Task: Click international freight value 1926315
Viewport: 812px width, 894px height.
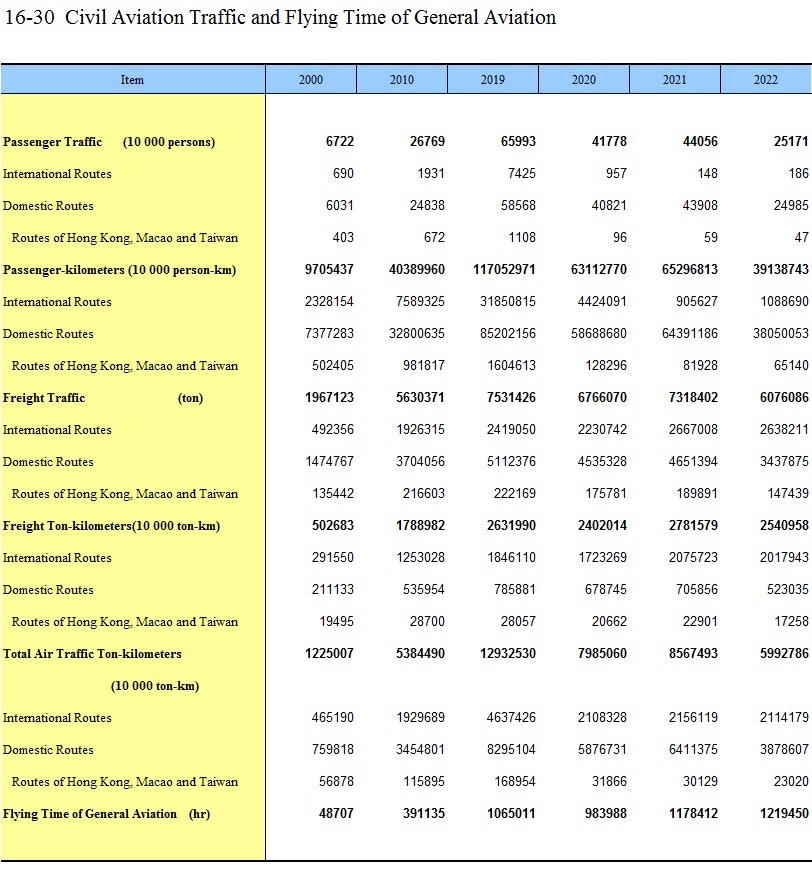Action: 420,429
